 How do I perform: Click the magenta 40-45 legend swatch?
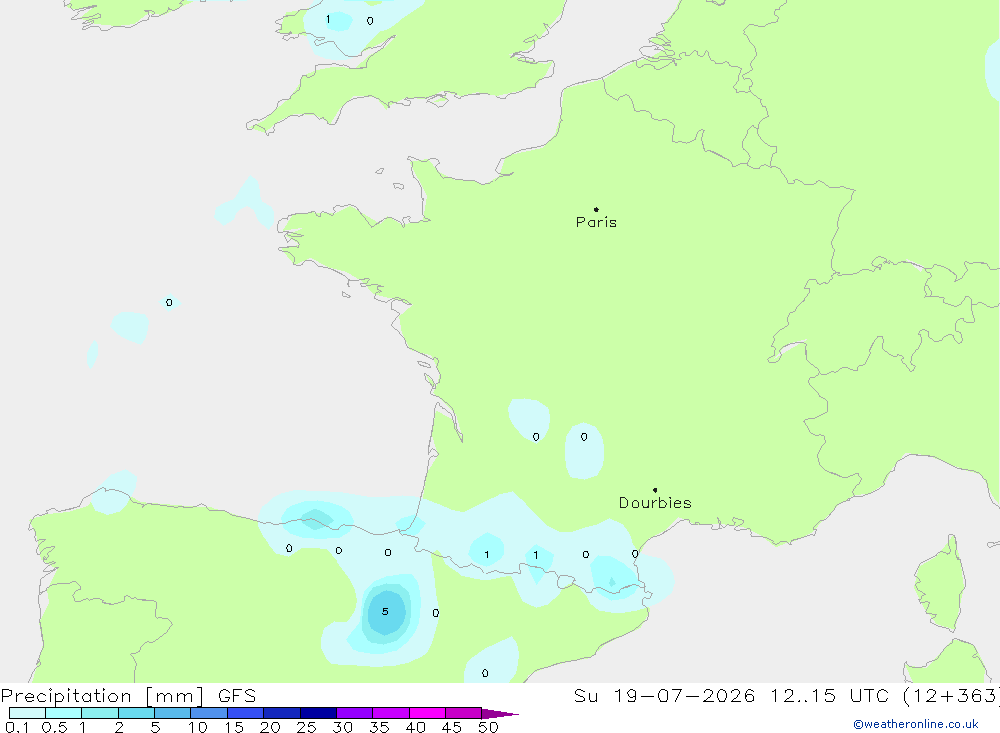pyautogui.click(x=427, y=713)
